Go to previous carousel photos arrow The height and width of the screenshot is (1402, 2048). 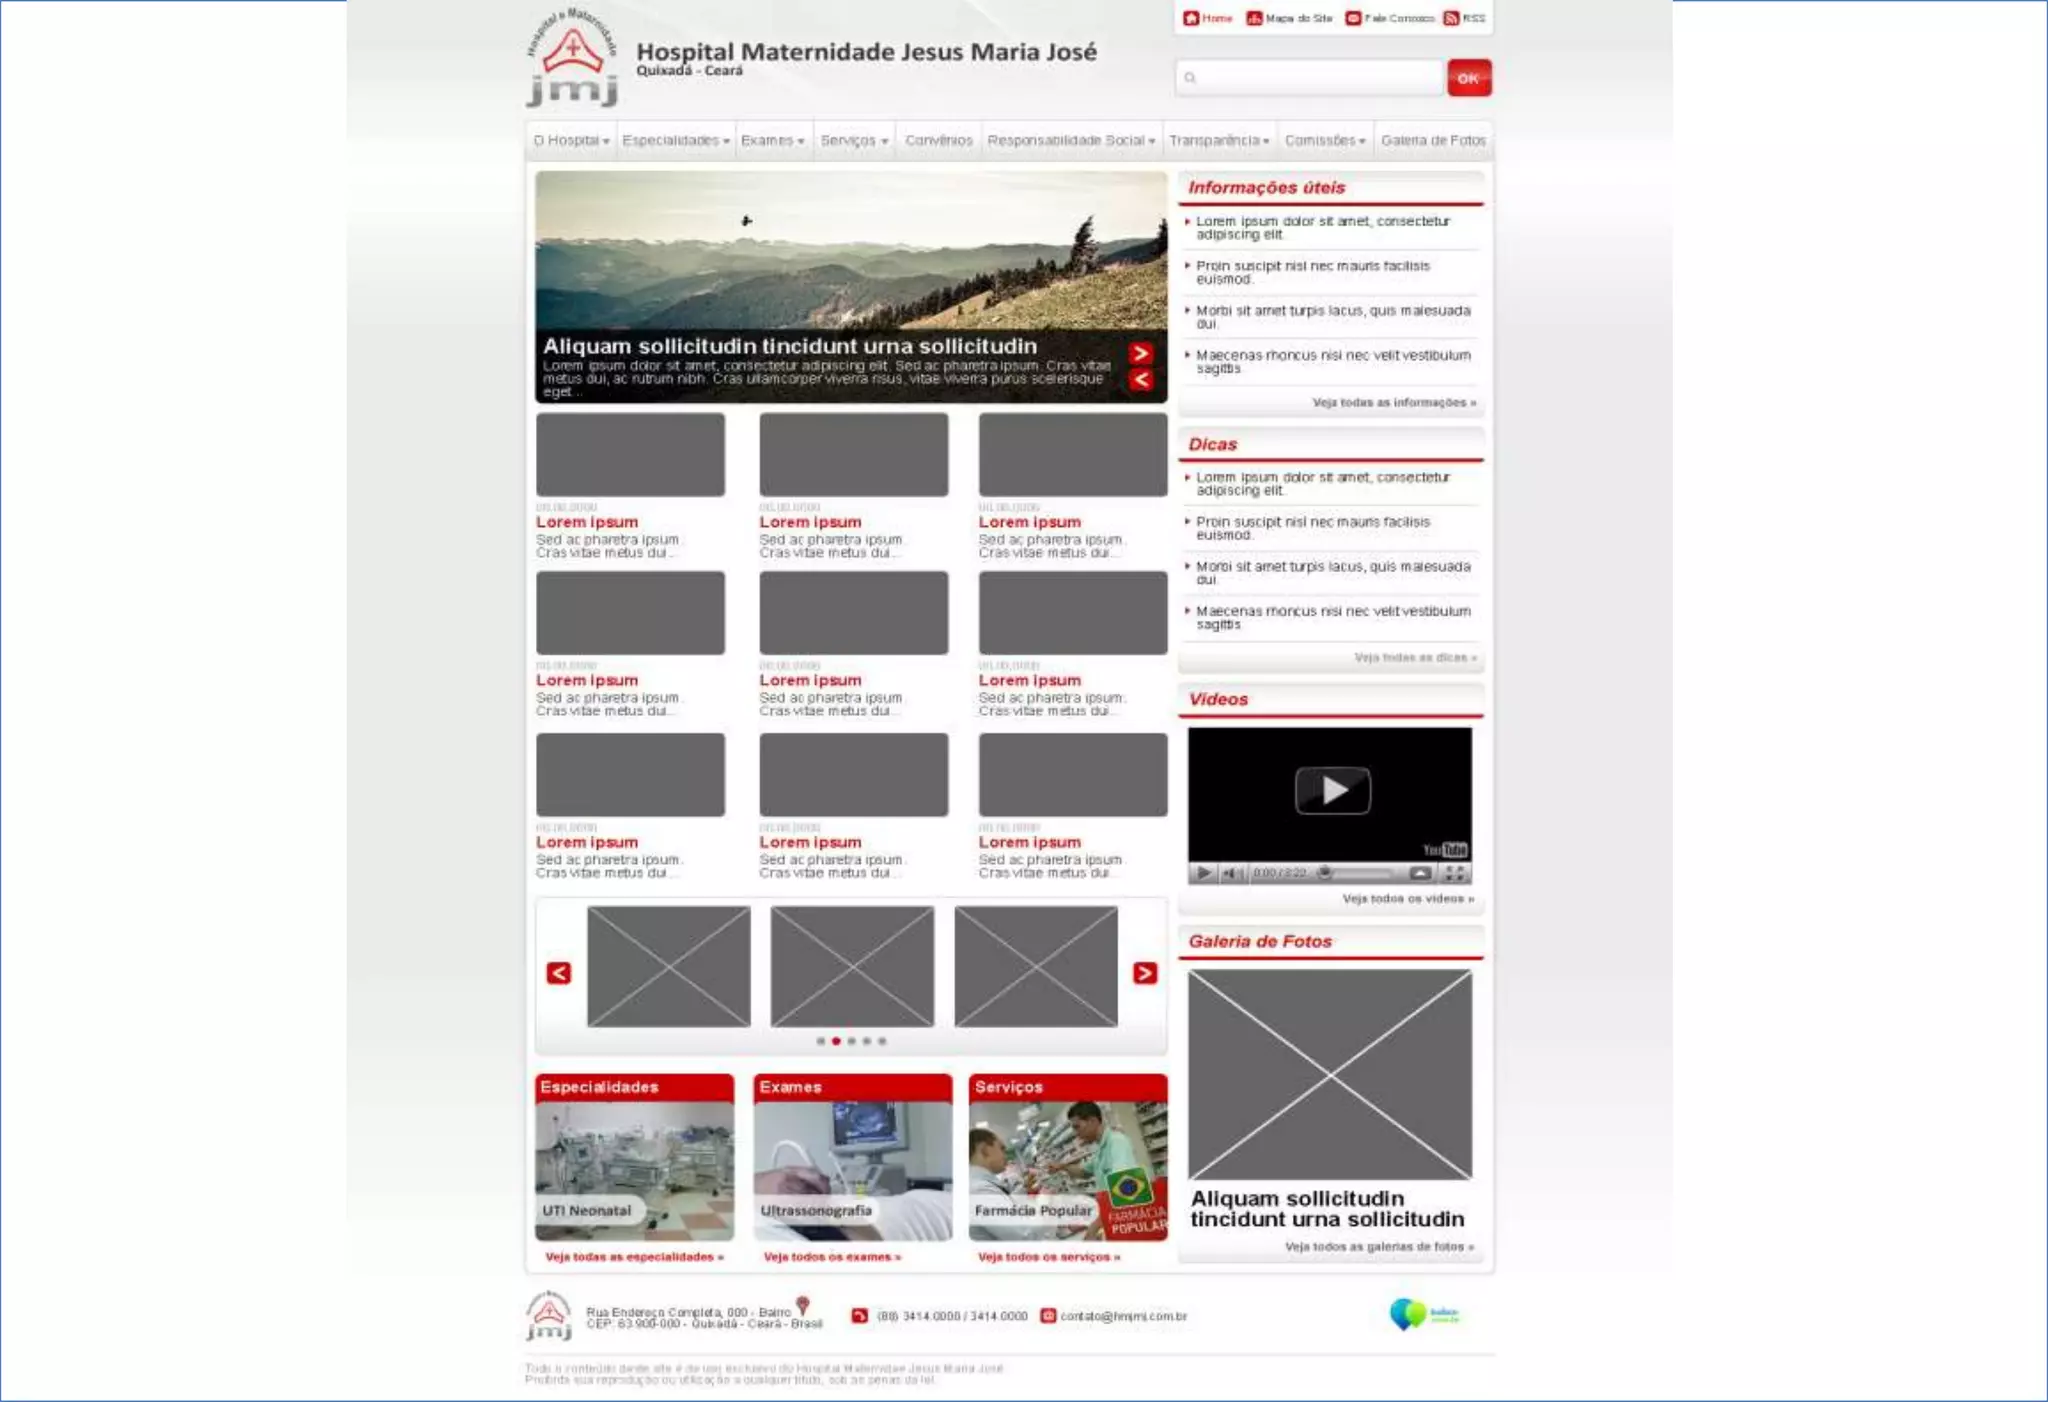pyautogui.click(x=559, y=973)
